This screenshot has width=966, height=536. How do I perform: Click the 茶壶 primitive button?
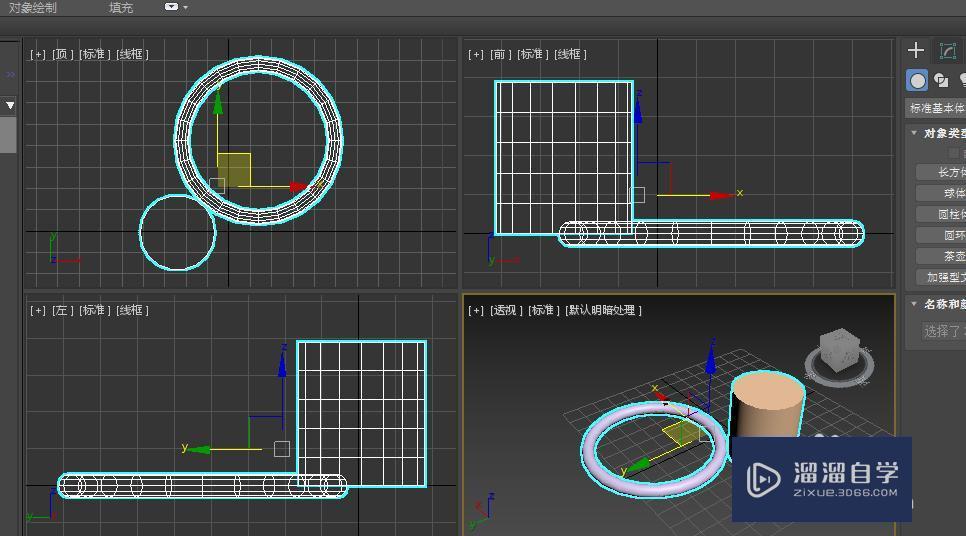[x=942, y=256]
